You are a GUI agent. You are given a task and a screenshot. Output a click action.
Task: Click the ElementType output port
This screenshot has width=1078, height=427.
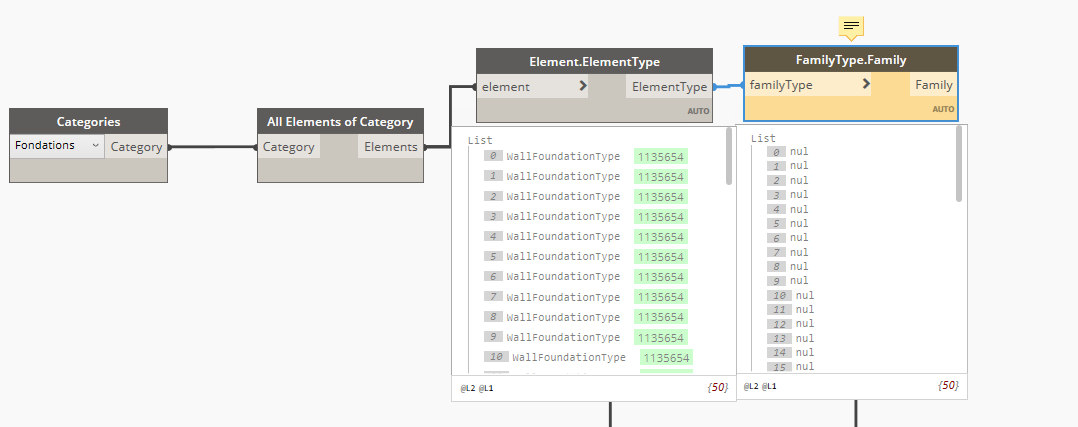(x=669, y=87)
